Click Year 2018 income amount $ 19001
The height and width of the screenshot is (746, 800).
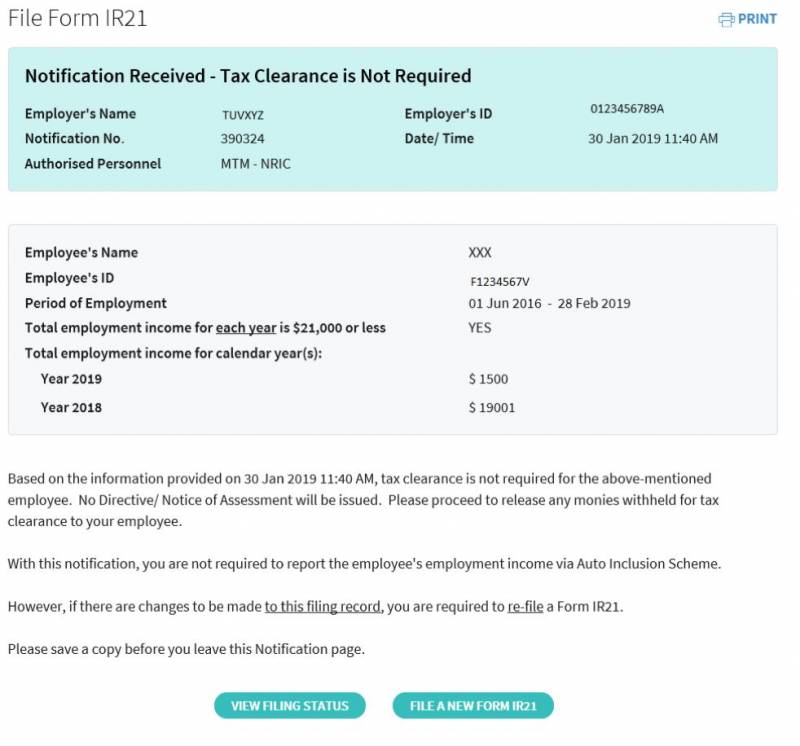[x=492, y=408]
